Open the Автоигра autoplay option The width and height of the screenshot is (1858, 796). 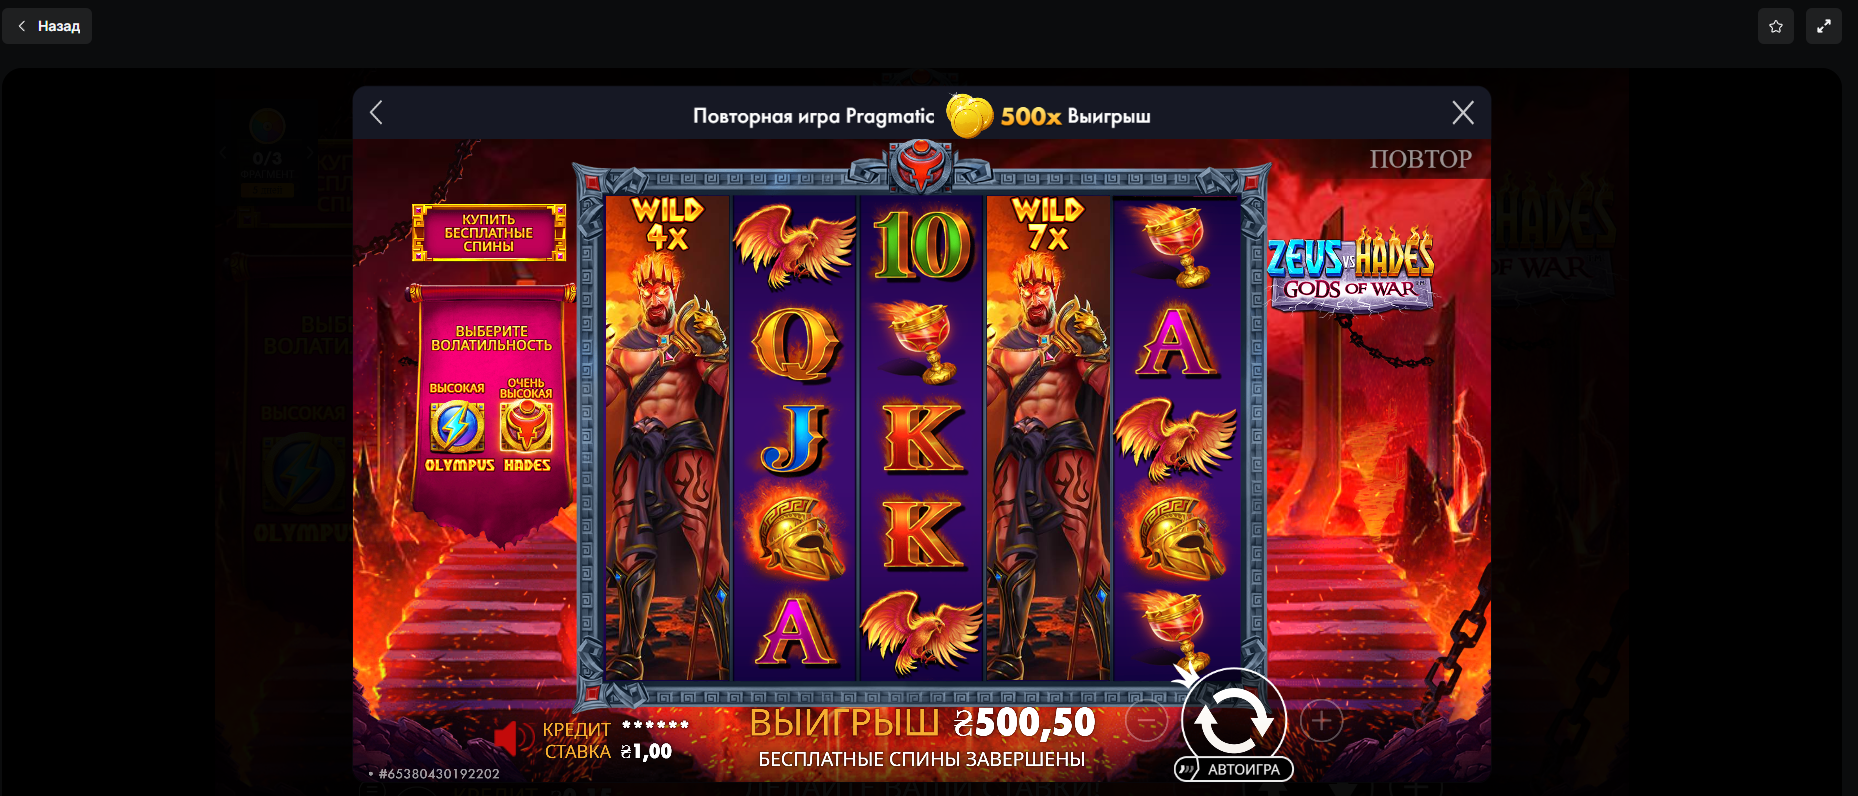point(1234,769)
